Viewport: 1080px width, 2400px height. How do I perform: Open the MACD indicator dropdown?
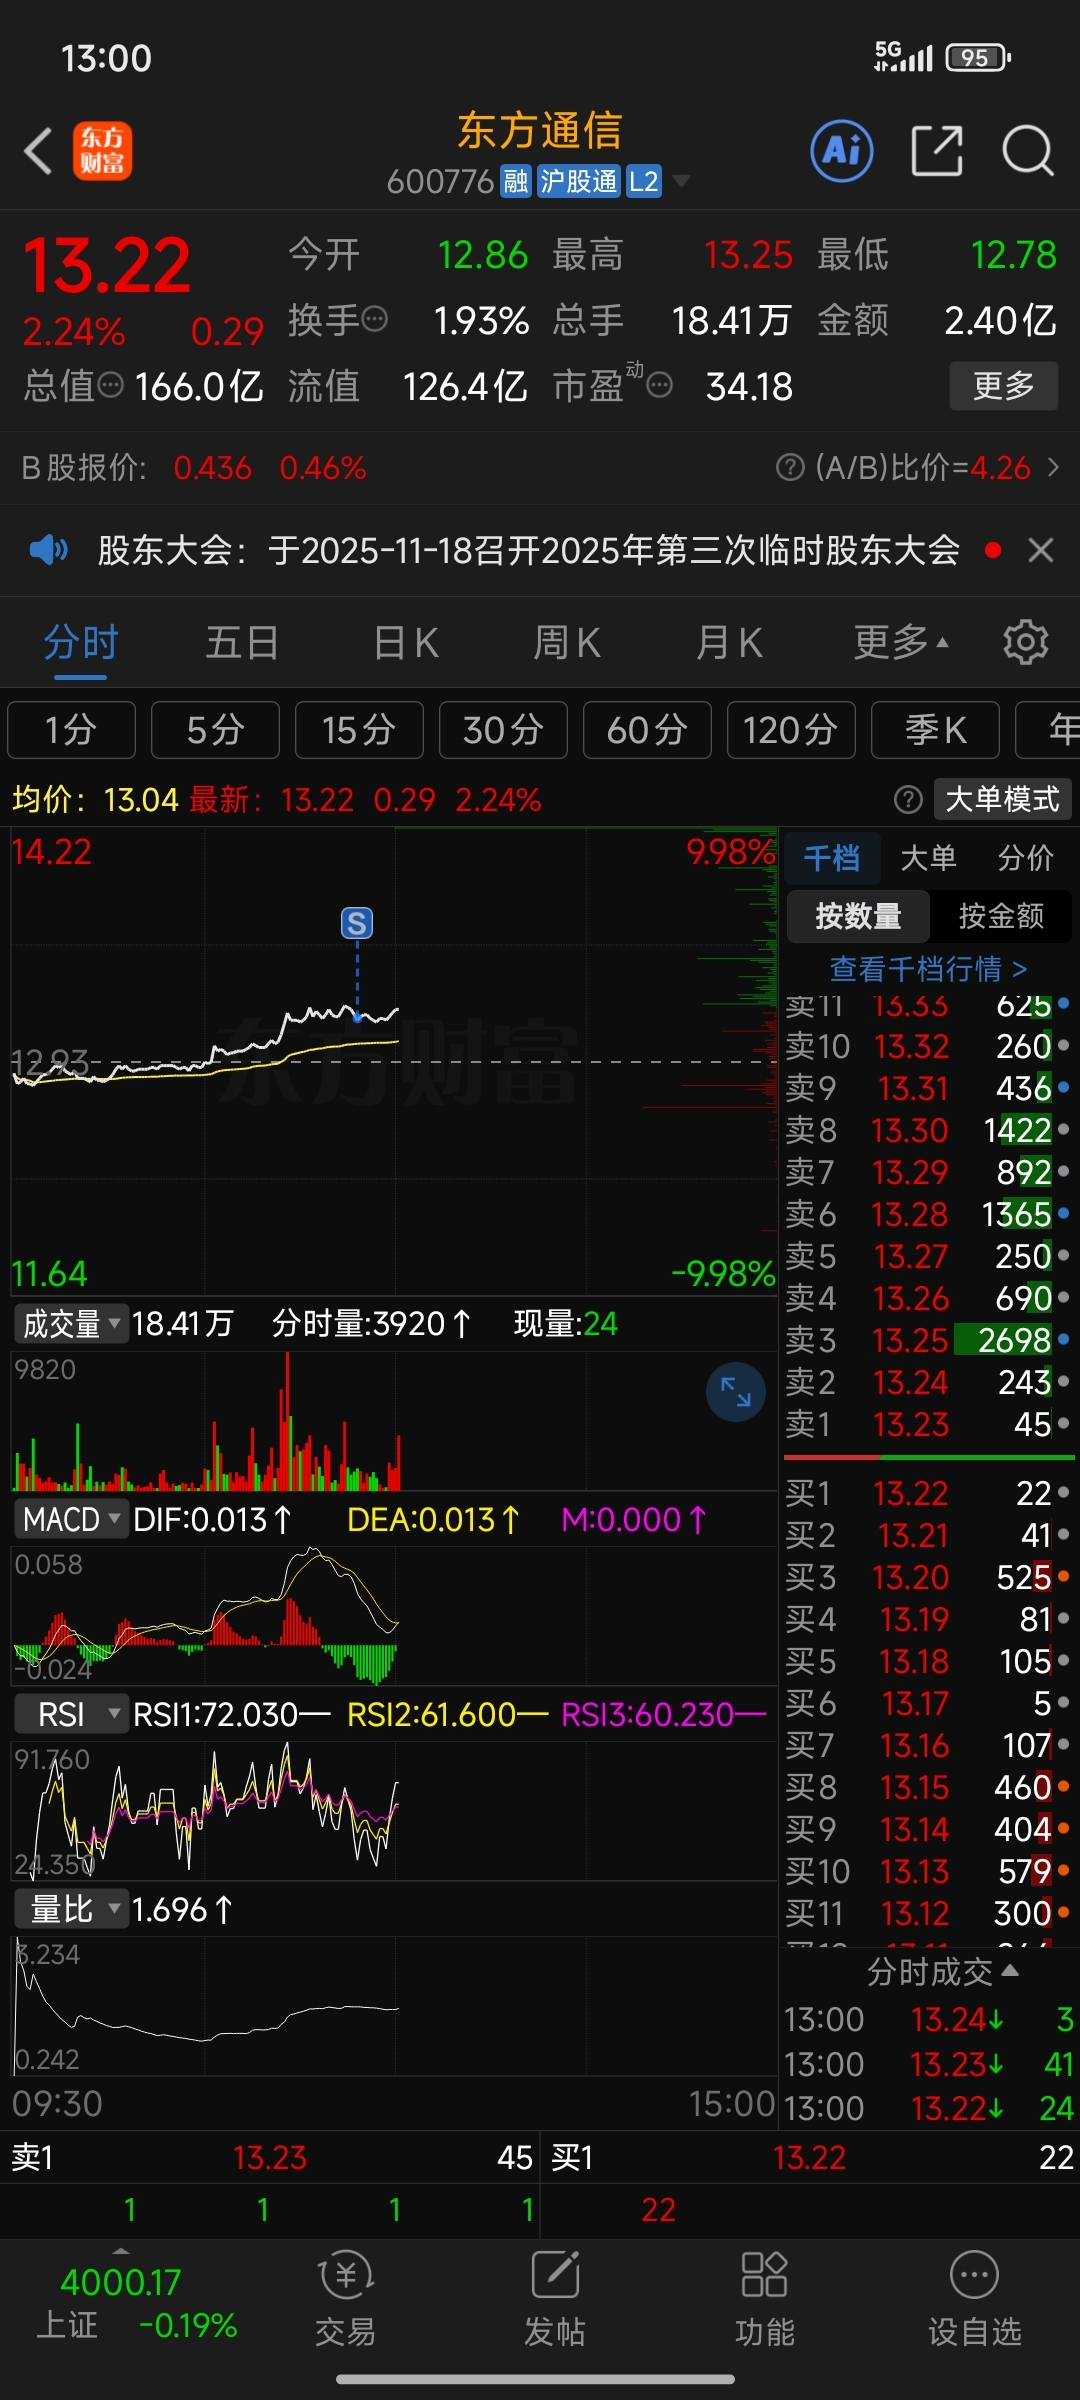pyautogui.click(x=70, y=1520)
